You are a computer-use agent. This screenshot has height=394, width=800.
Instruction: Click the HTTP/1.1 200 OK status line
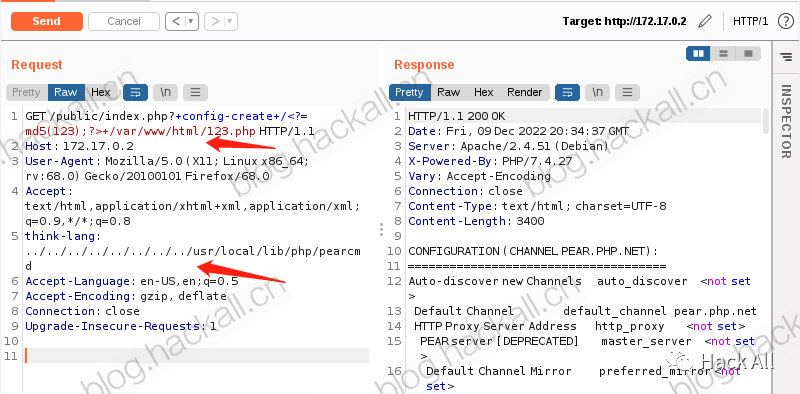(x=457, y=116)
